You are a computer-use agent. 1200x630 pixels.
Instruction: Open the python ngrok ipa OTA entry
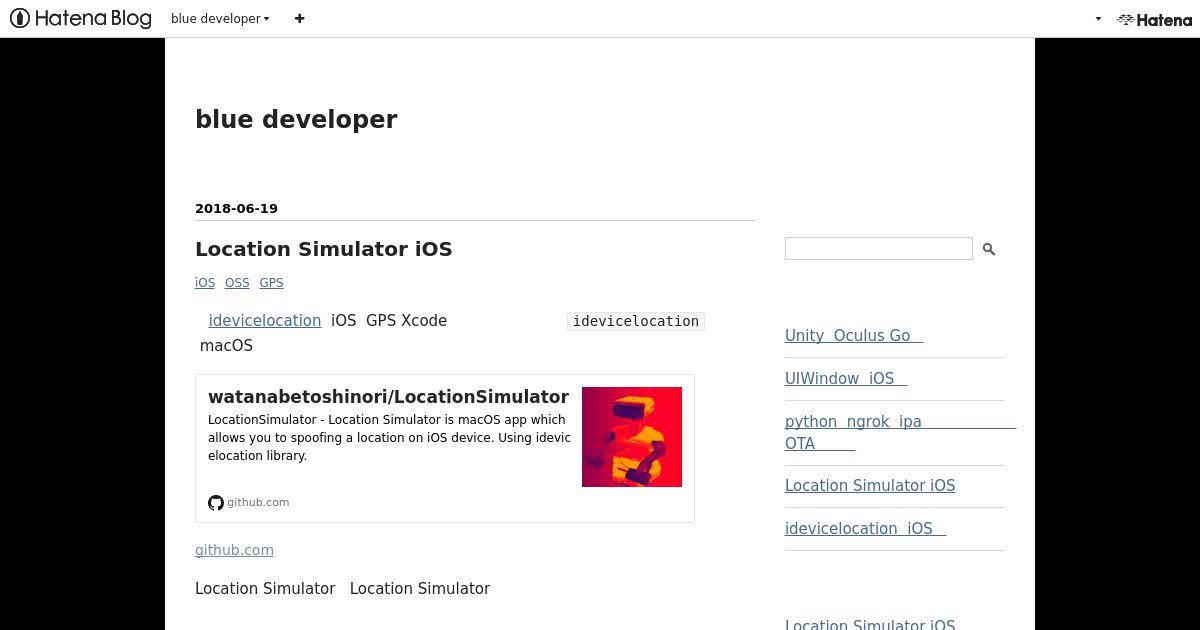pyautogui.click(x=900, y=432)
